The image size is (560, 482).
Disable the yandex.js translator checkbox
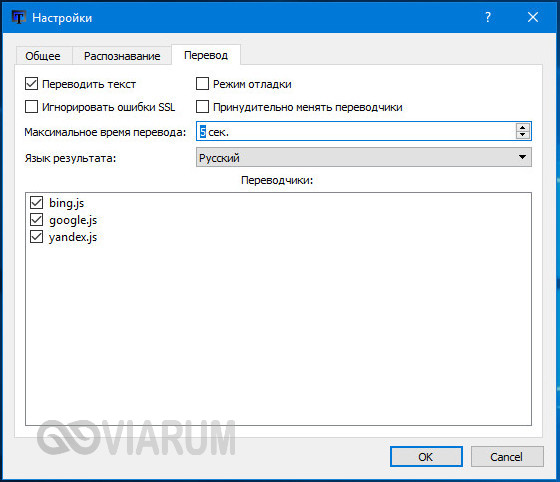(x=36, y=237)
